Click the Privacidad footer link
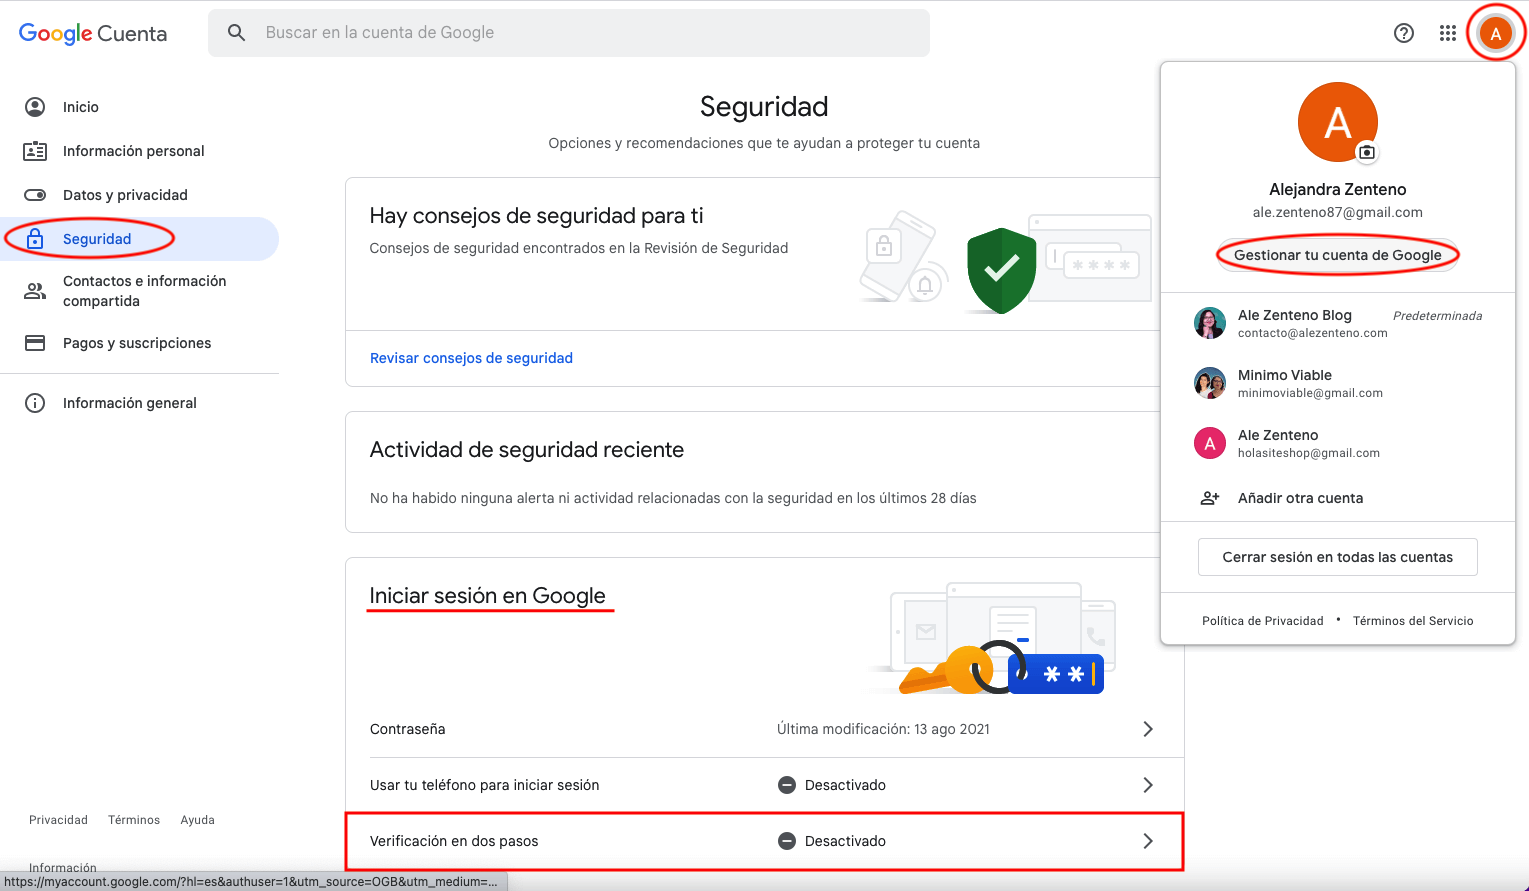This screenshot has width=1529, height=891. 58,820
